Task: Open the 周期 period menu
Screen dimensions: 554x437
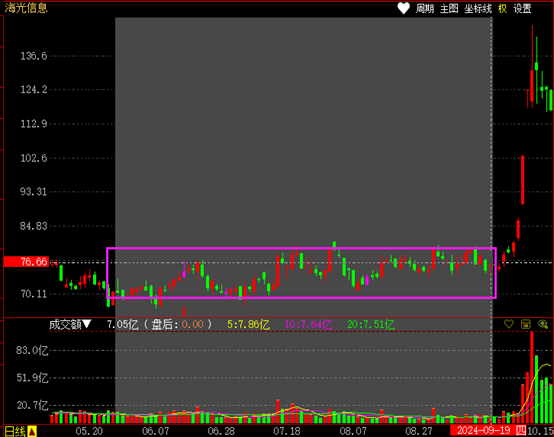Action: [425, 8]
